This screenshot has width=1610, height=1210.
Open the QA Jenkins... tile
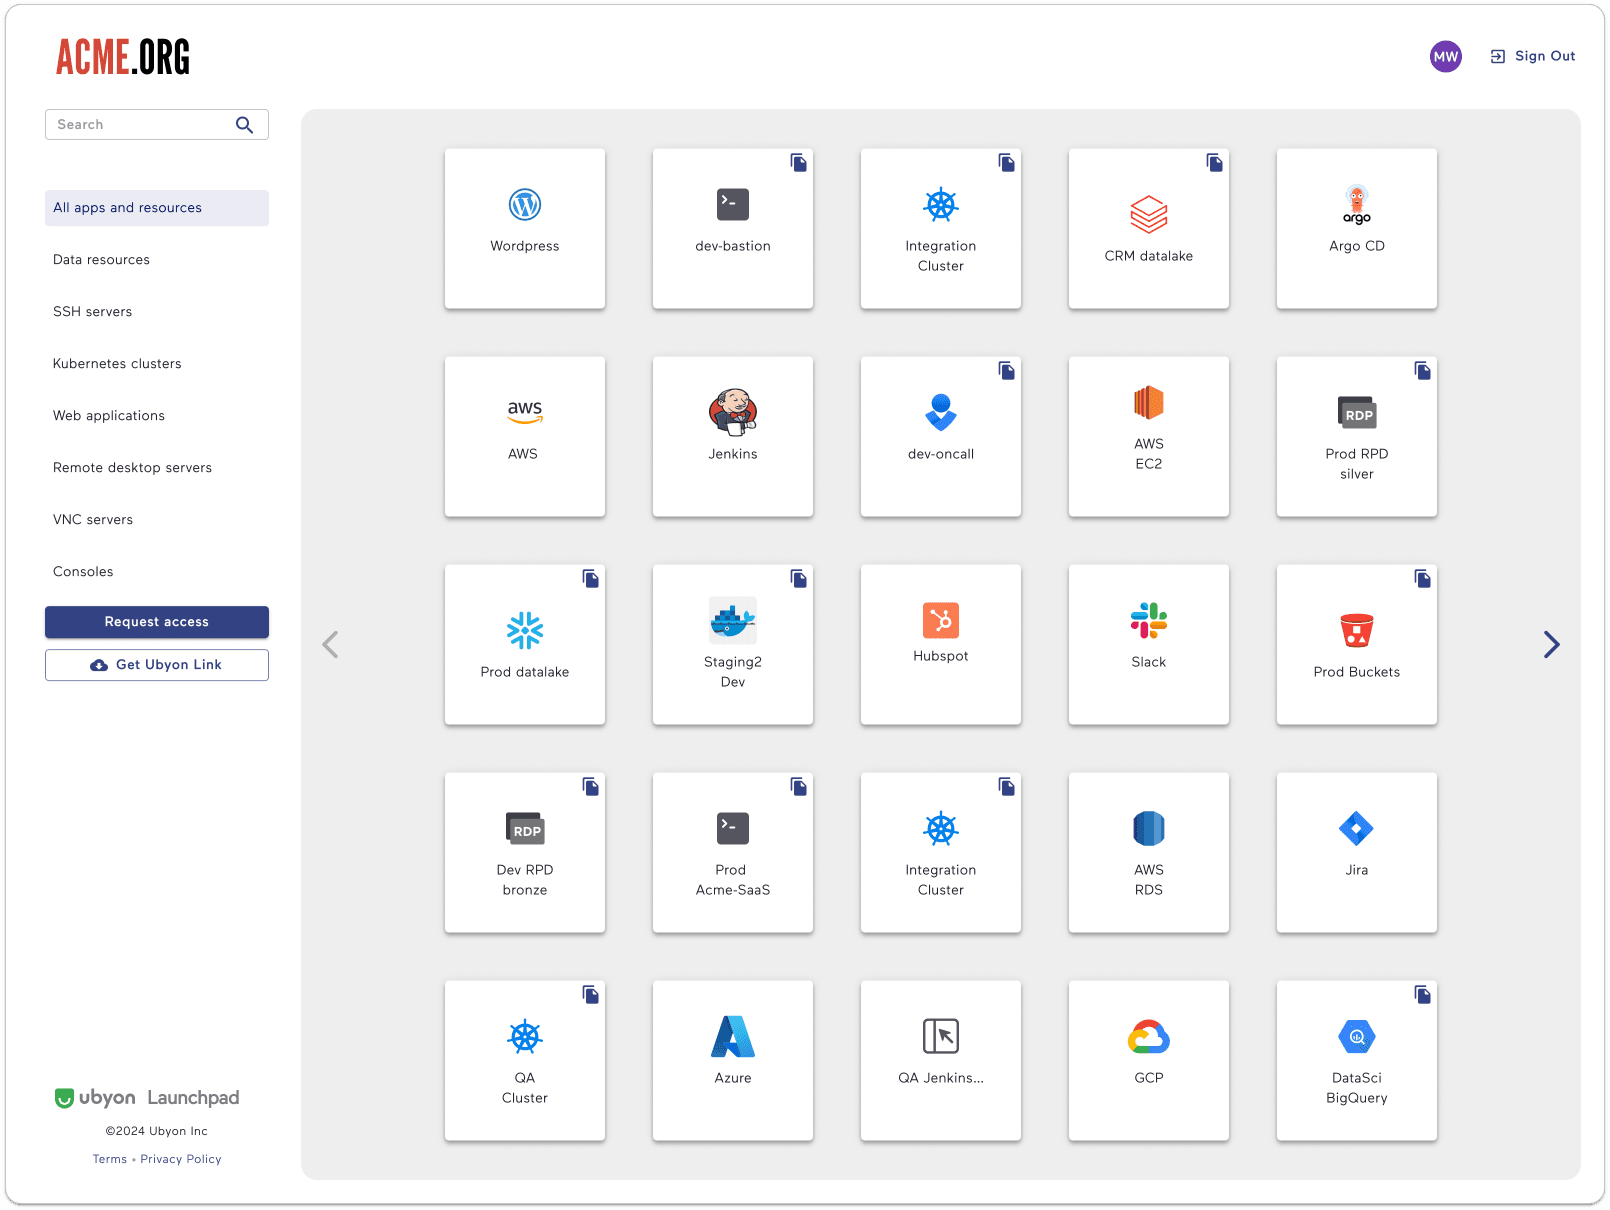pyautogui.click(x=941, y=1061)
